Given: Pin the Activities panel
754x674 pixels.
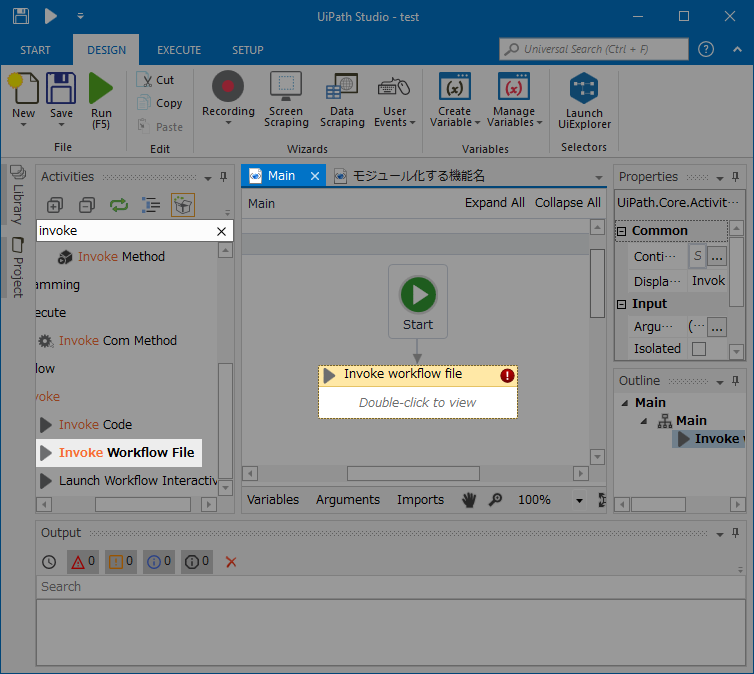Looking at the screenshot, I should pos(224,177).
